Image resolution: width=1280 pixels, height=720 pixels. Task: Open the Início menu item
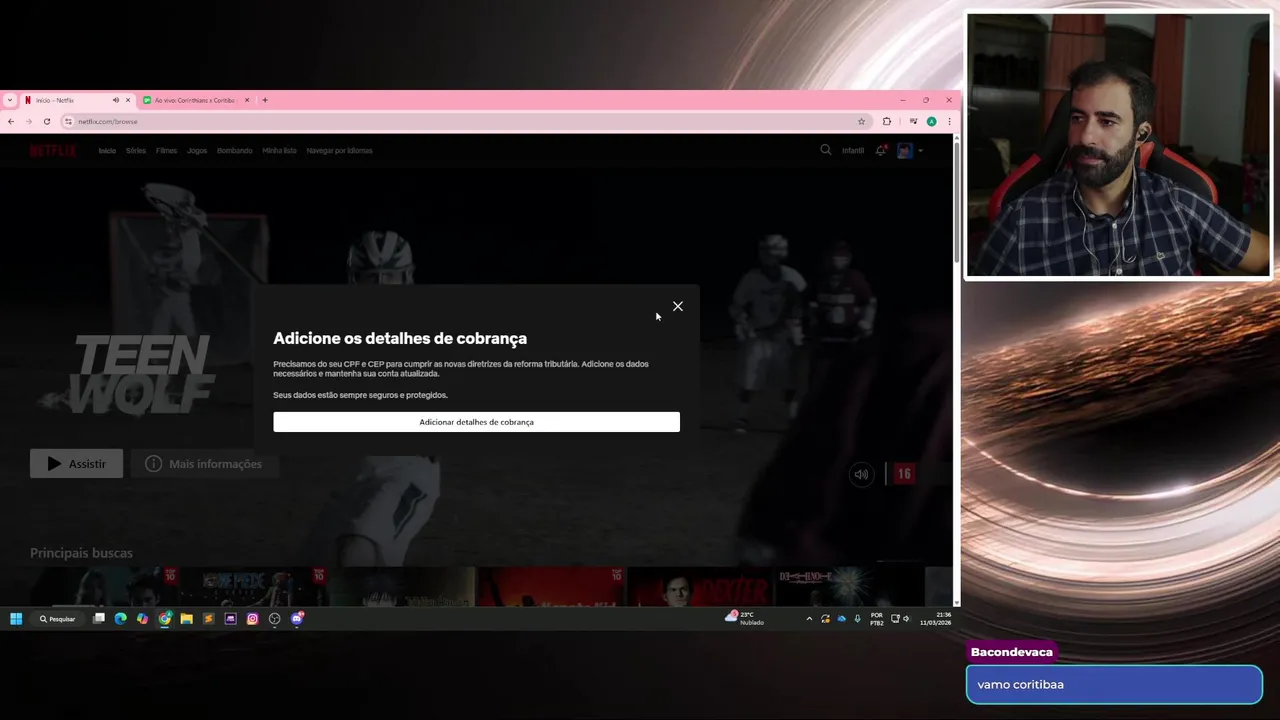pos(107,151)
